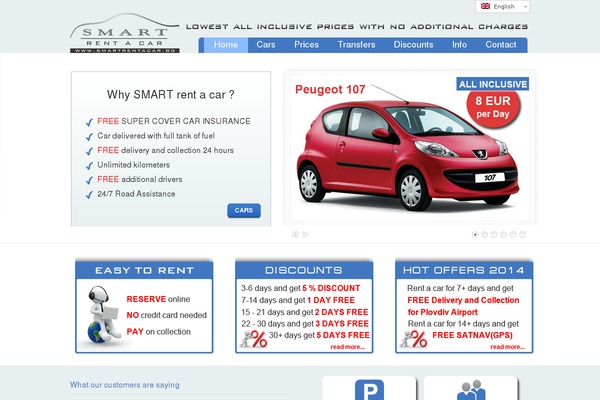
Task: Select the sixth slideshow dot
Action: click(522, 234)
